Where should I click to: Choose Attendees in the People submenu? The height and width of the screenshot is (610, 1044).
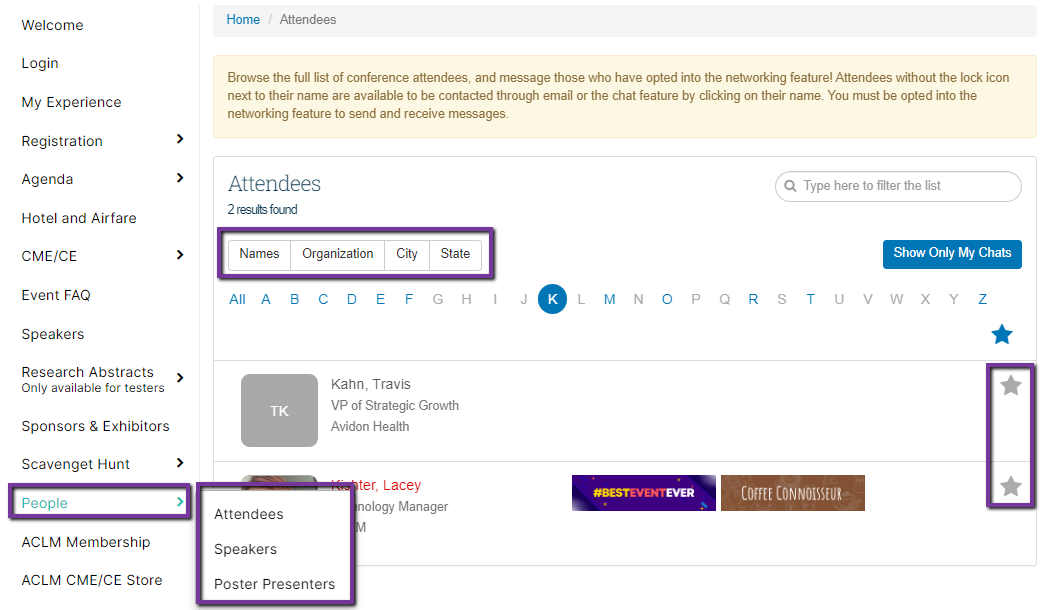pyautogui.click(x=248, y=514)
